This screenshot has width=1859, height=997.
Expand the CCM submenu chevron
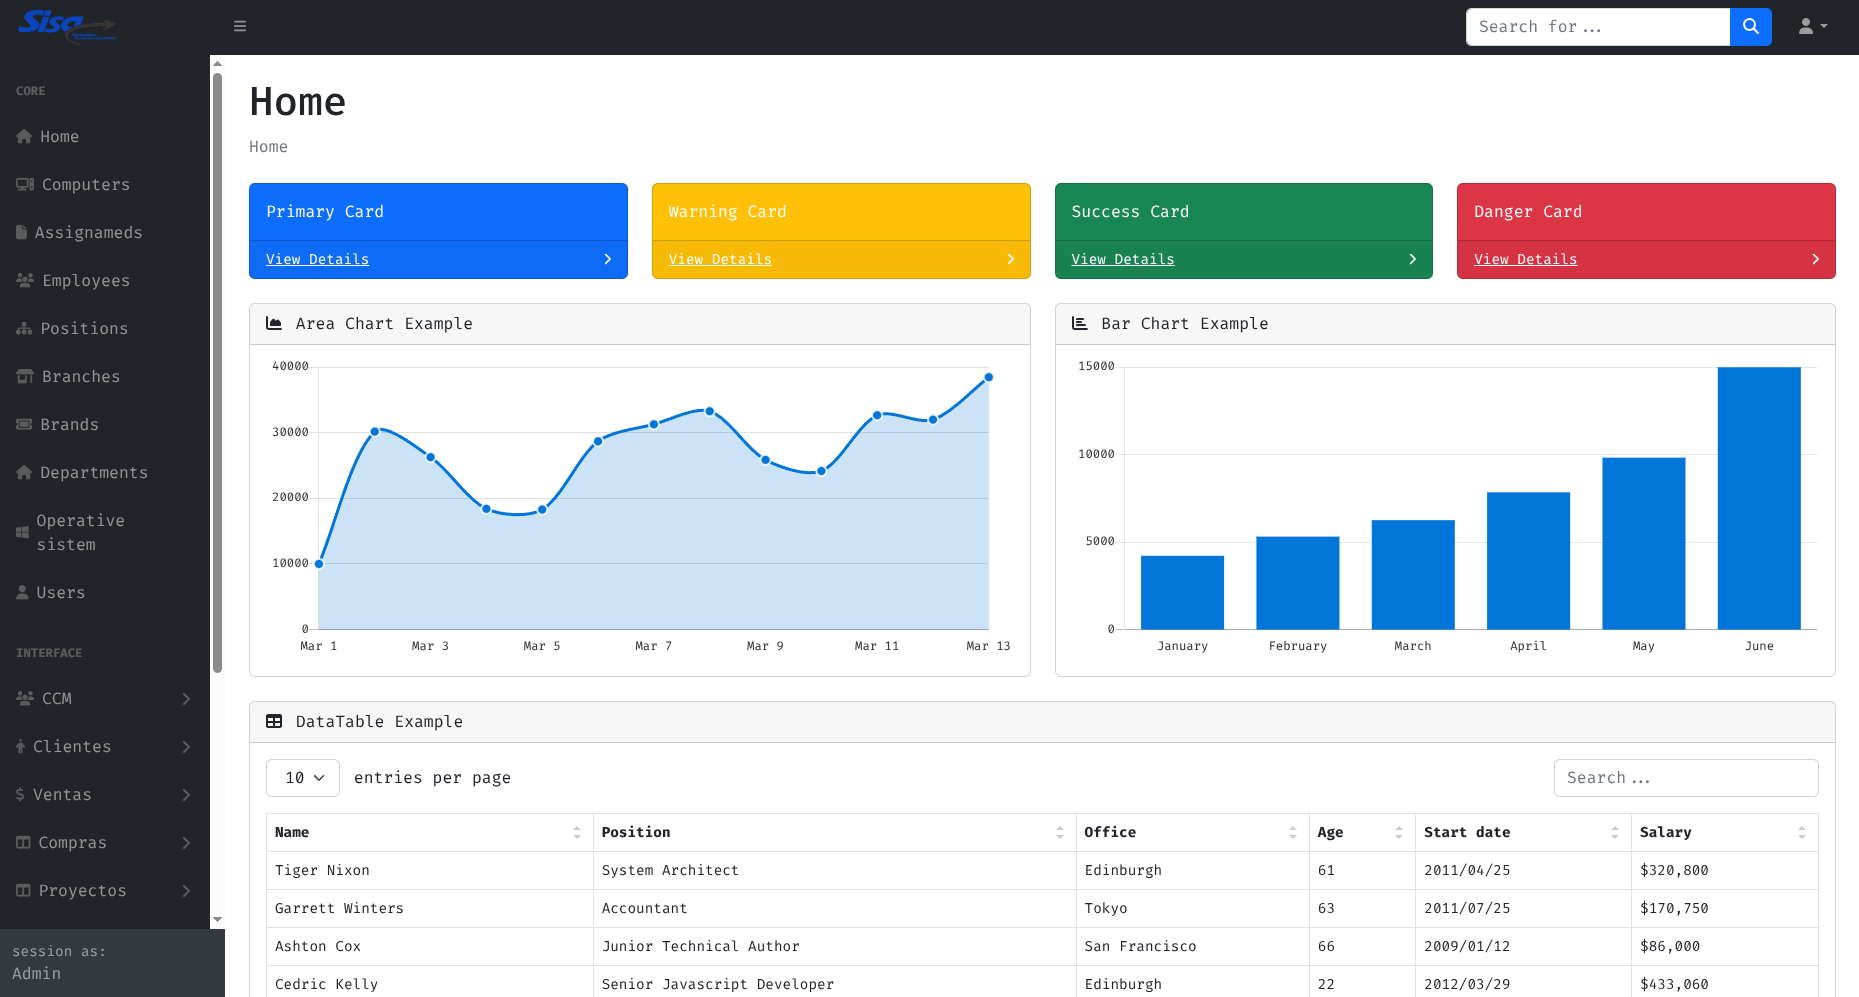[186, 699]
